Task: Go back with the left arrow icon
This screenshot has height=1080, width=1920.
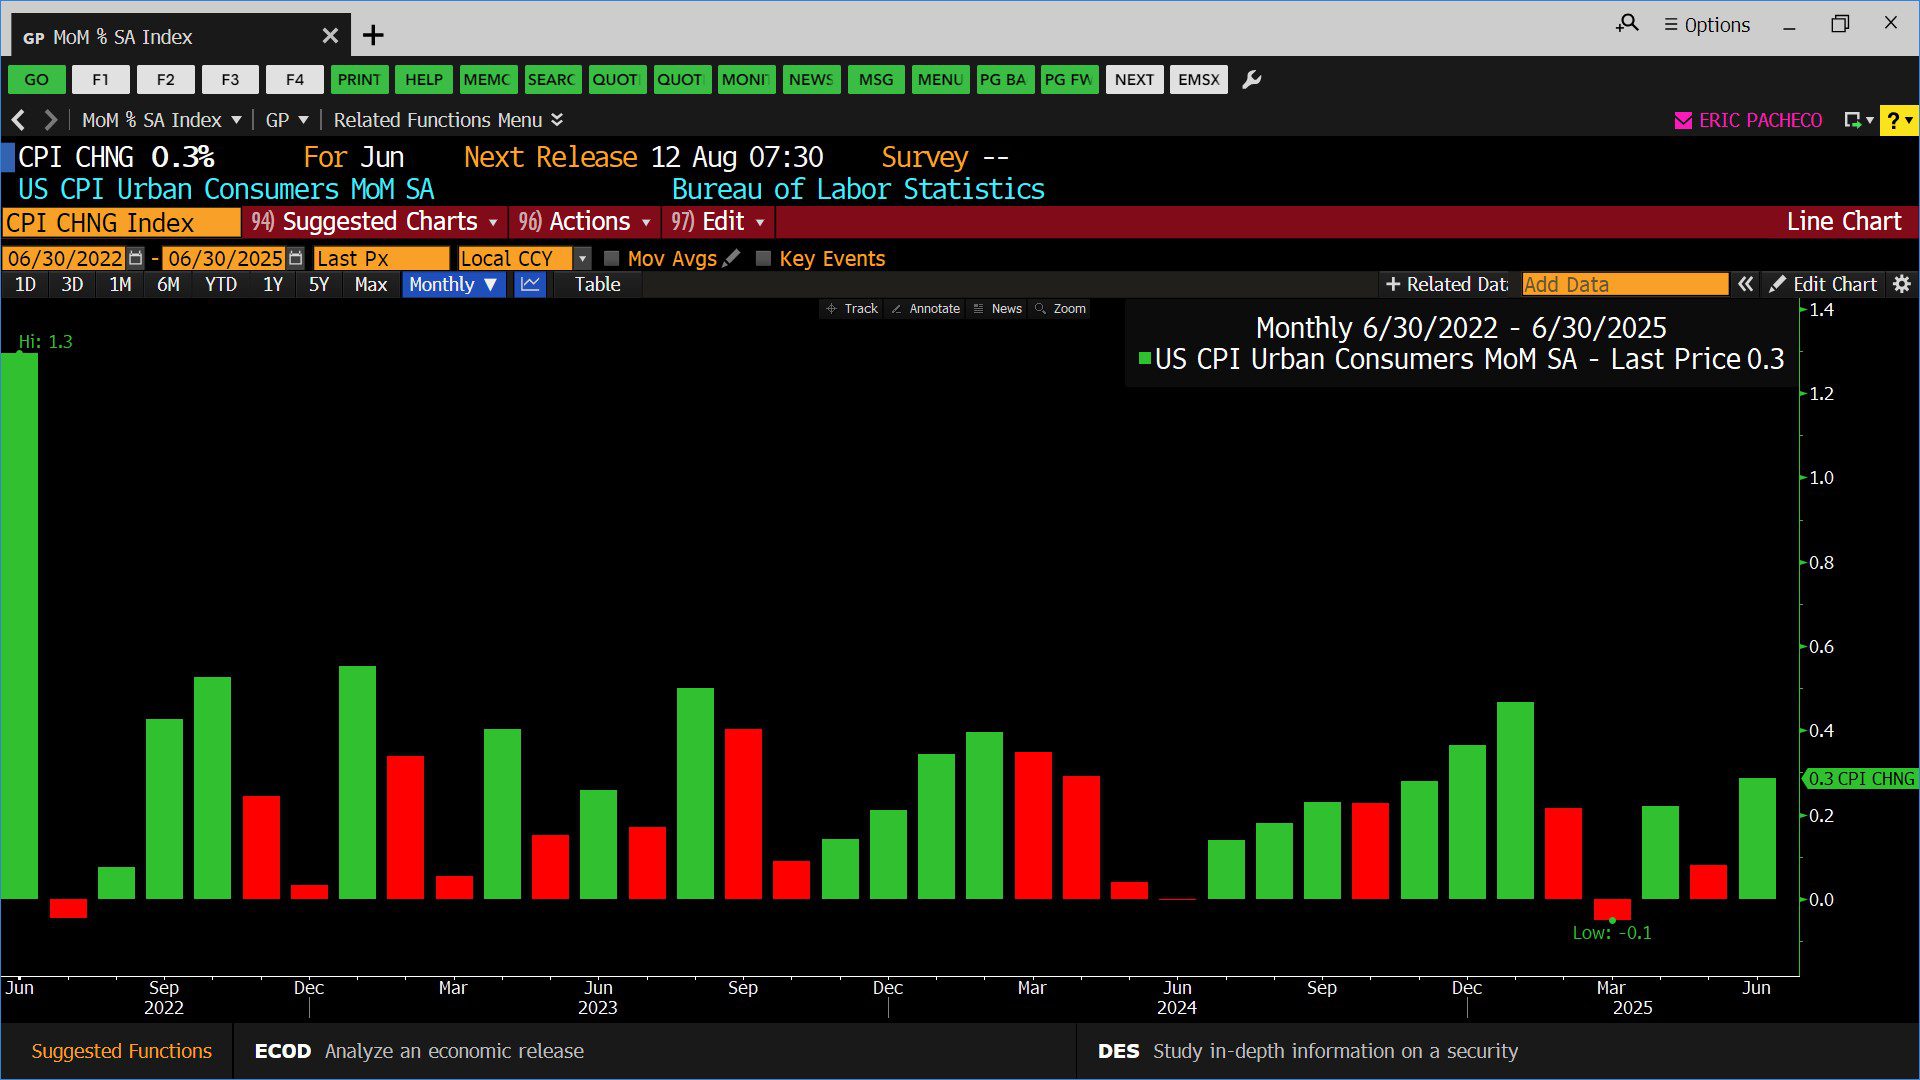Action: 18,120
